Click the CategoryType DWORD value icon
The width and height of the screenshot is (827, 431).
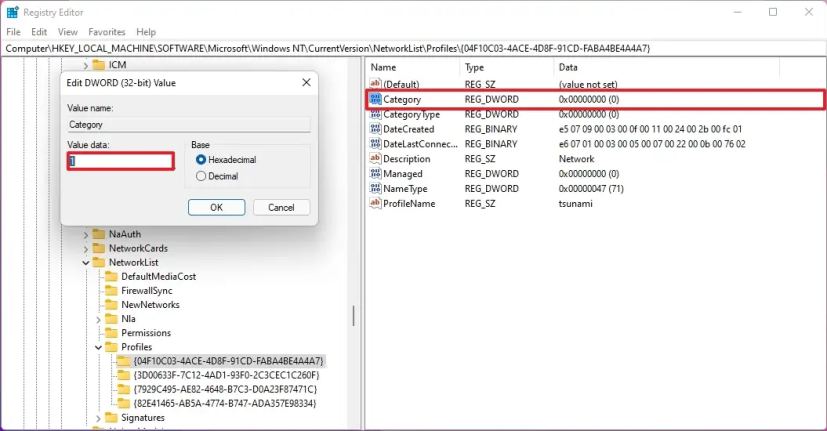point(376,114)
